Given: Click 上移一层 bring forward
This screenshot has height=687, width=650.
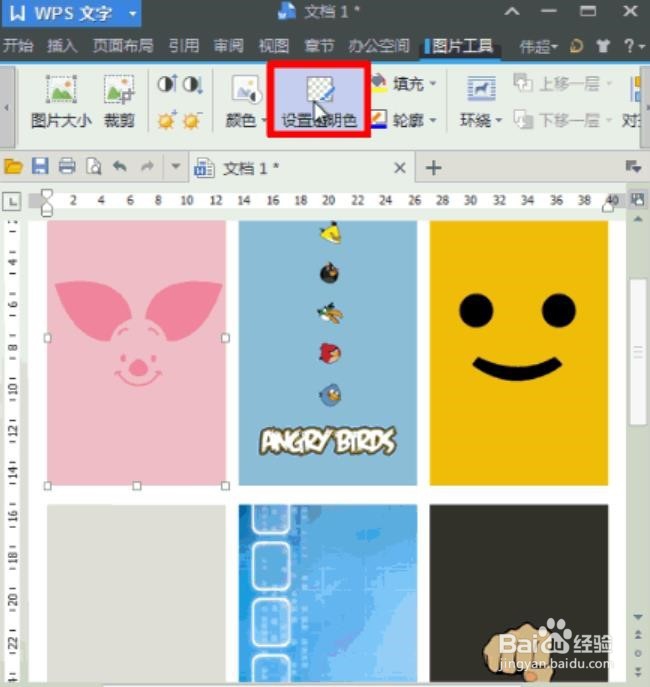Looking at the screenshot, I should click(x=556, y=83).
